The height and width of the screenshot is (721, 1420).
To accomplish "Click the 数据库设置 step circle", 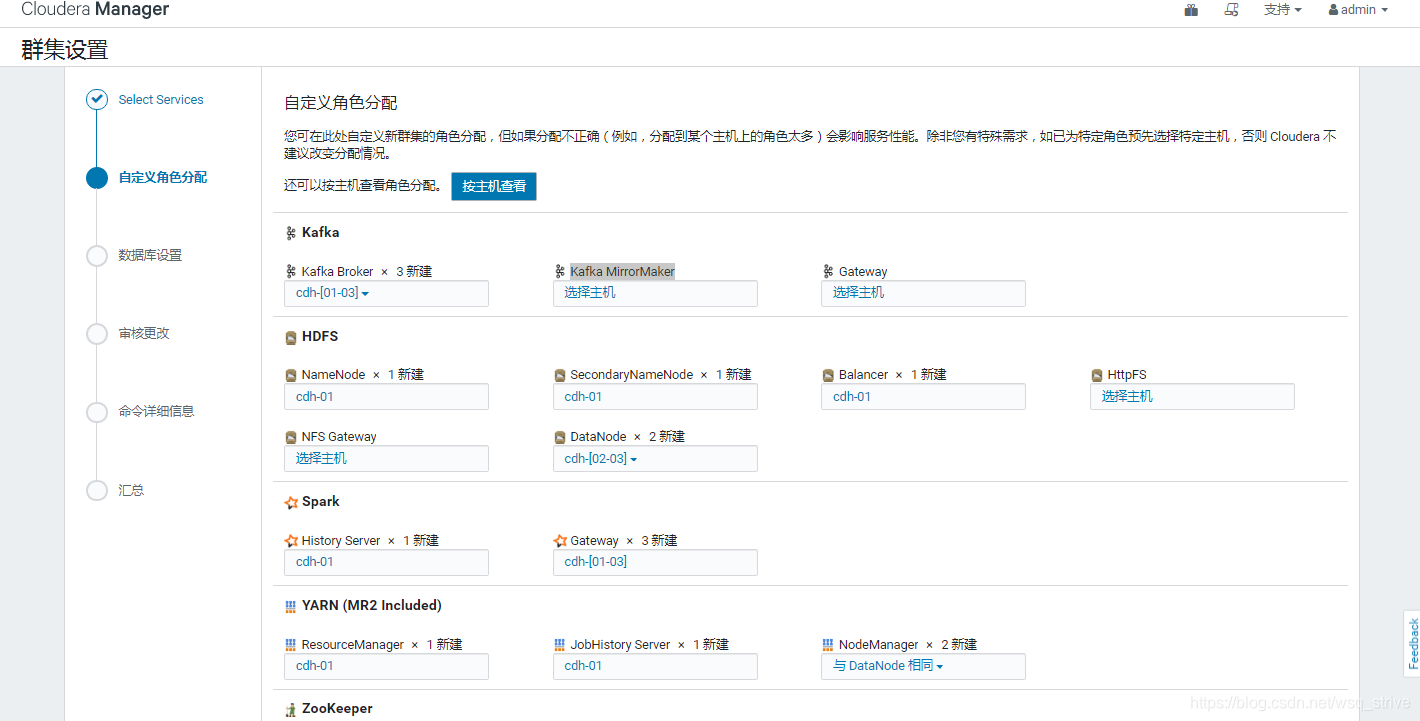I will tap(97, 256).
